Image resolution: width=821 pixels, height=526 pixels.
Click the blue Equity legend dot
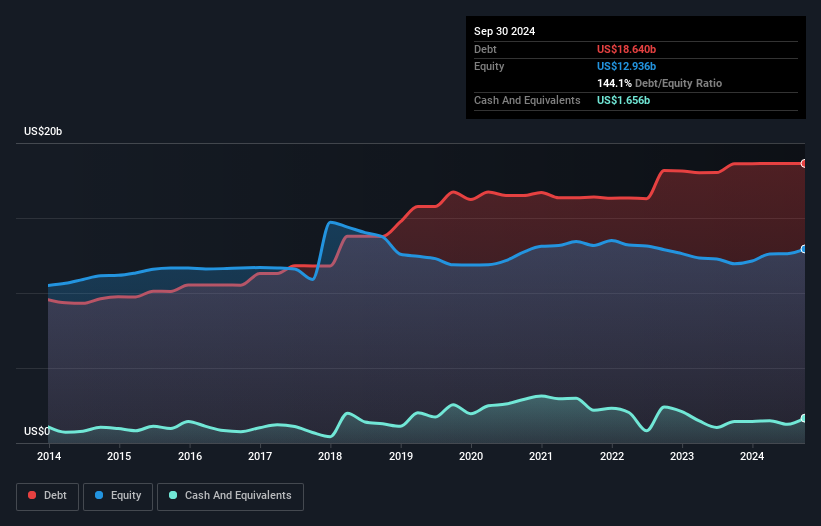point(99,495)
